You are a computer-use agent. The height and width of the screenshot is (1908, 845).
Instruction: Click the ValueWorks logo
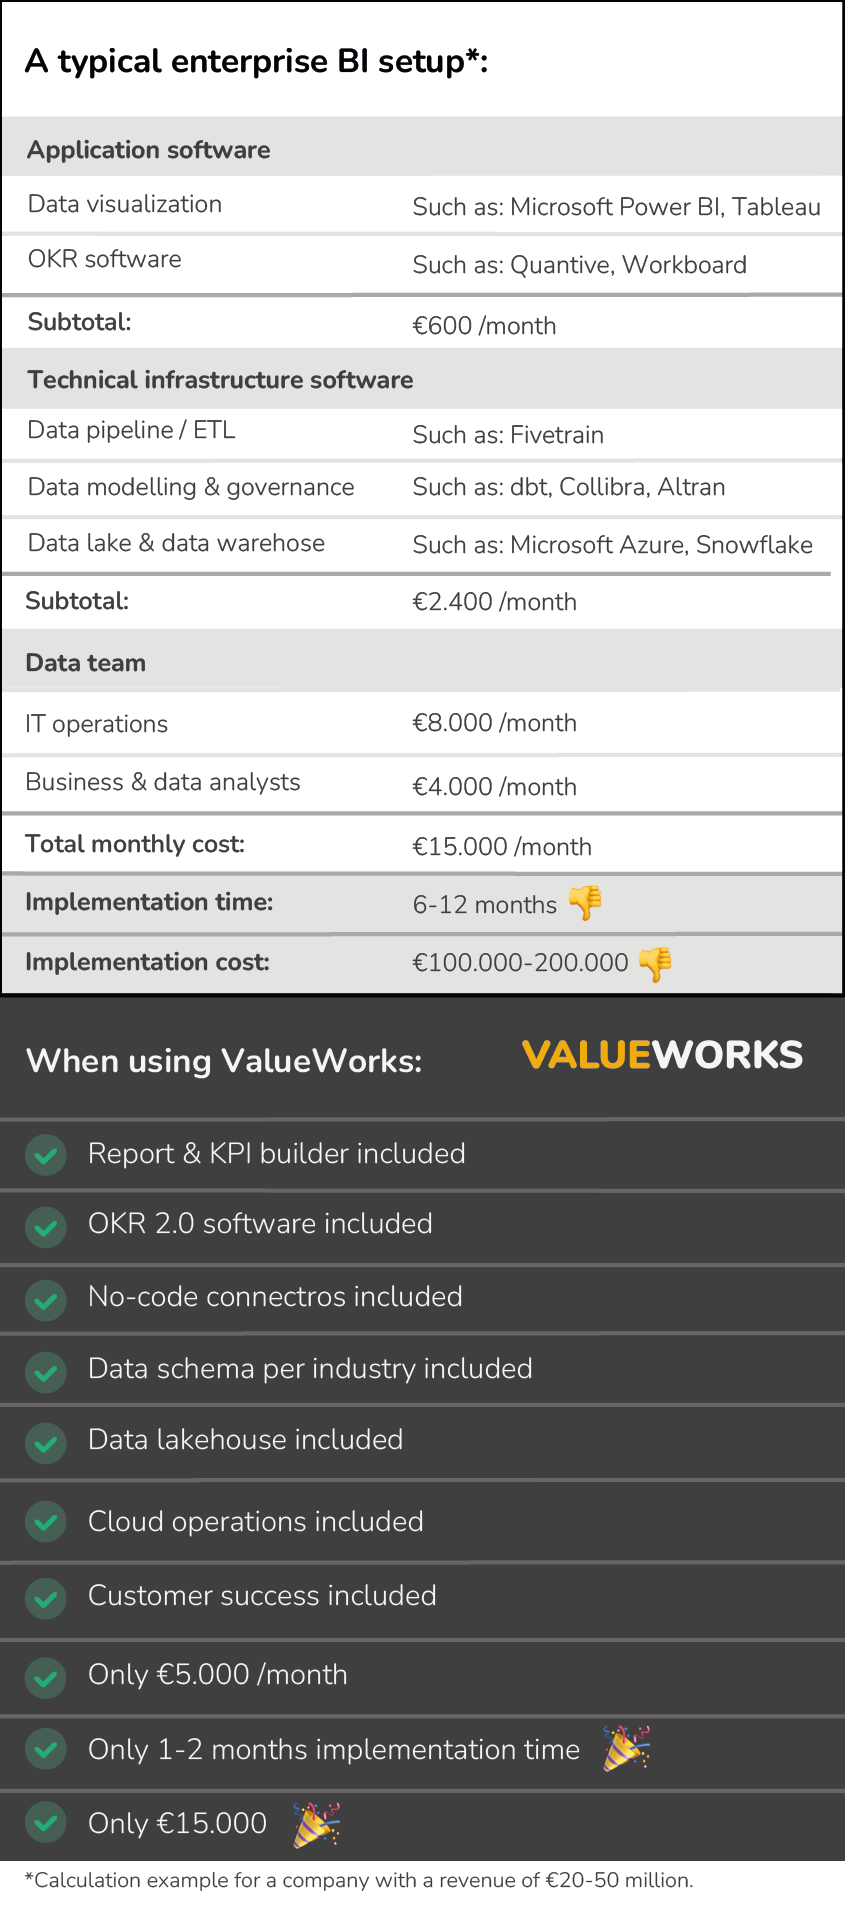click(x=662, y=1055)
